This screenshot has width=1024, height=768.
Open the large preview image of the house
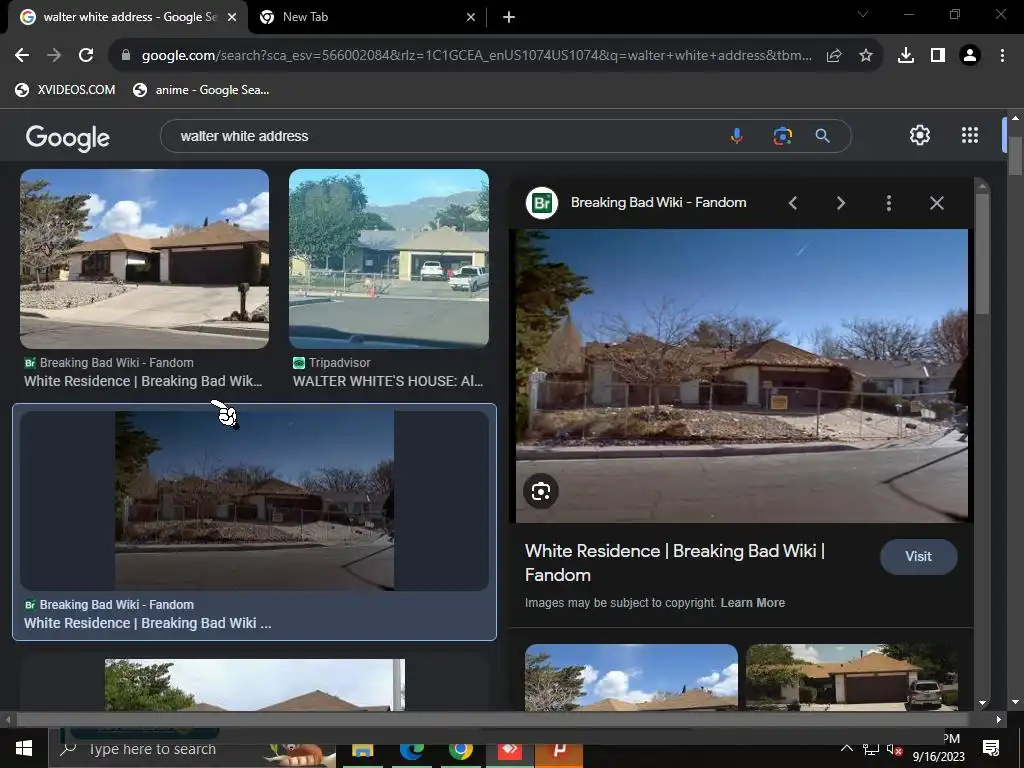pos(742,376)
